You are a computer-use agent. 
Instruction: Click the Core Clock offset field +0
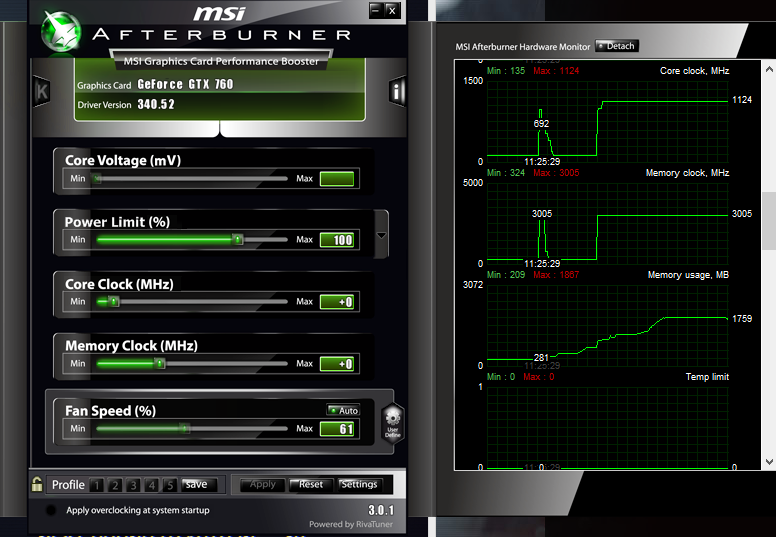pos(337,302)
